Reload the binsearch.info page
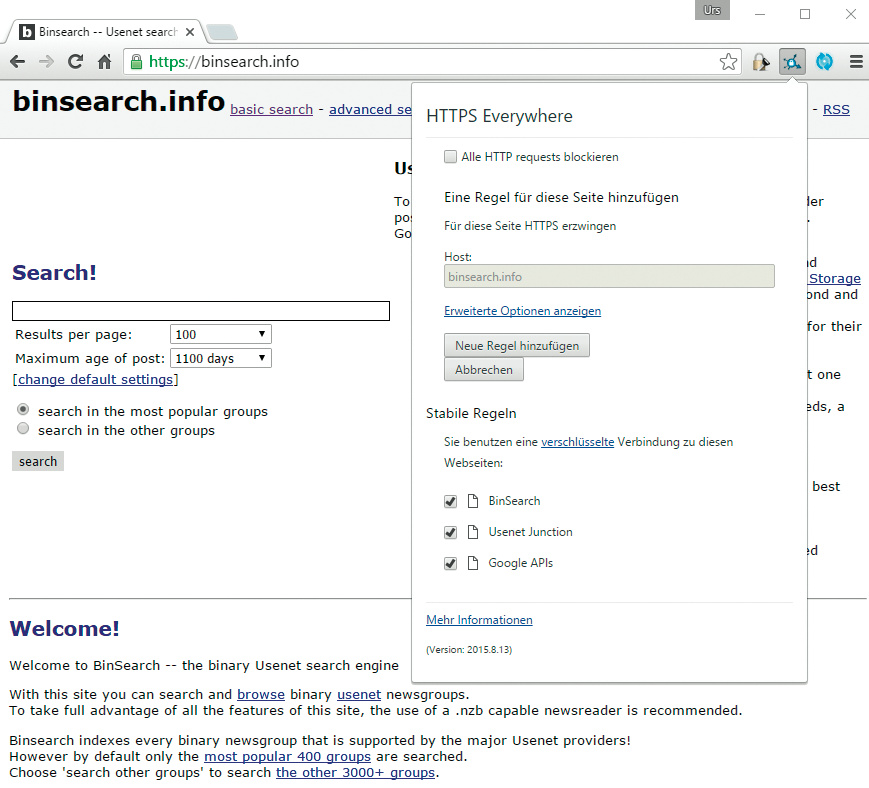 (75, 62)
